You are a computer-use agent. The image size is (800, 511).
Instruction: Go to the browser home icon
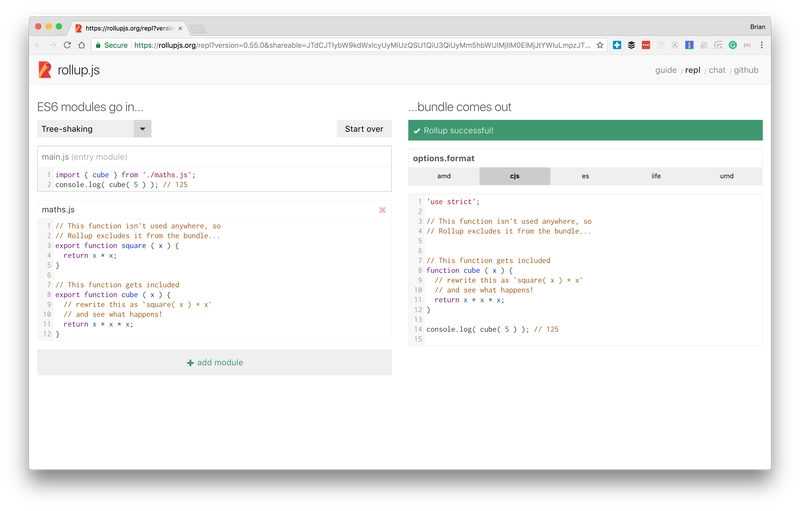81,45
